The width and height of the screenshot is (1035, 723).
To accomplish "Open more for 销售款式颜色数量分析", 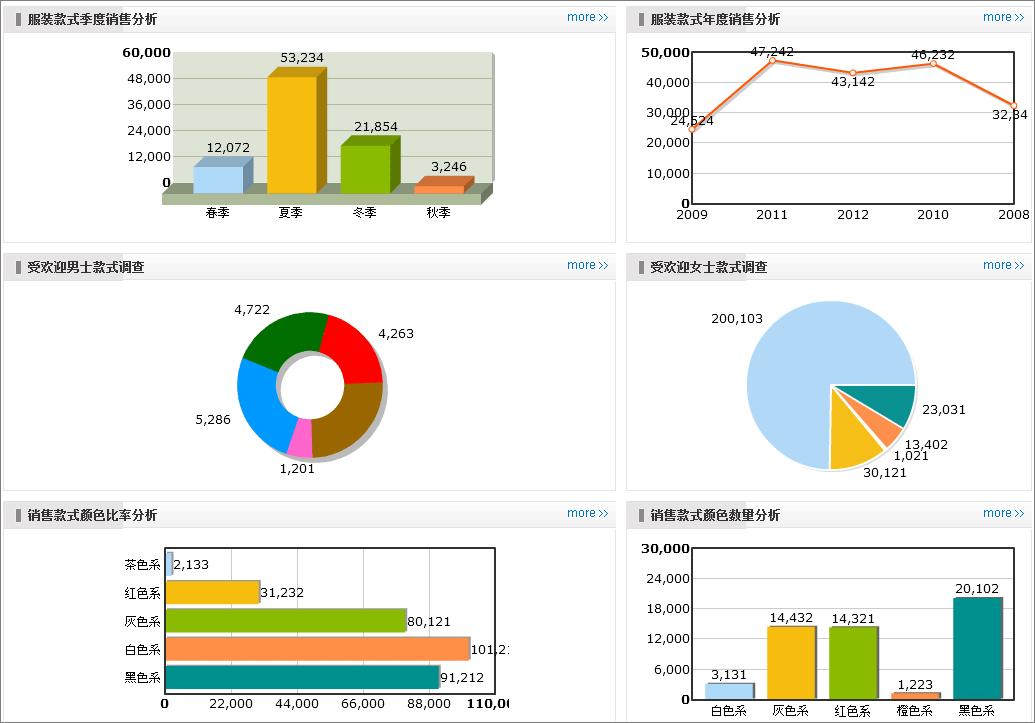I will click(1002, 513).
